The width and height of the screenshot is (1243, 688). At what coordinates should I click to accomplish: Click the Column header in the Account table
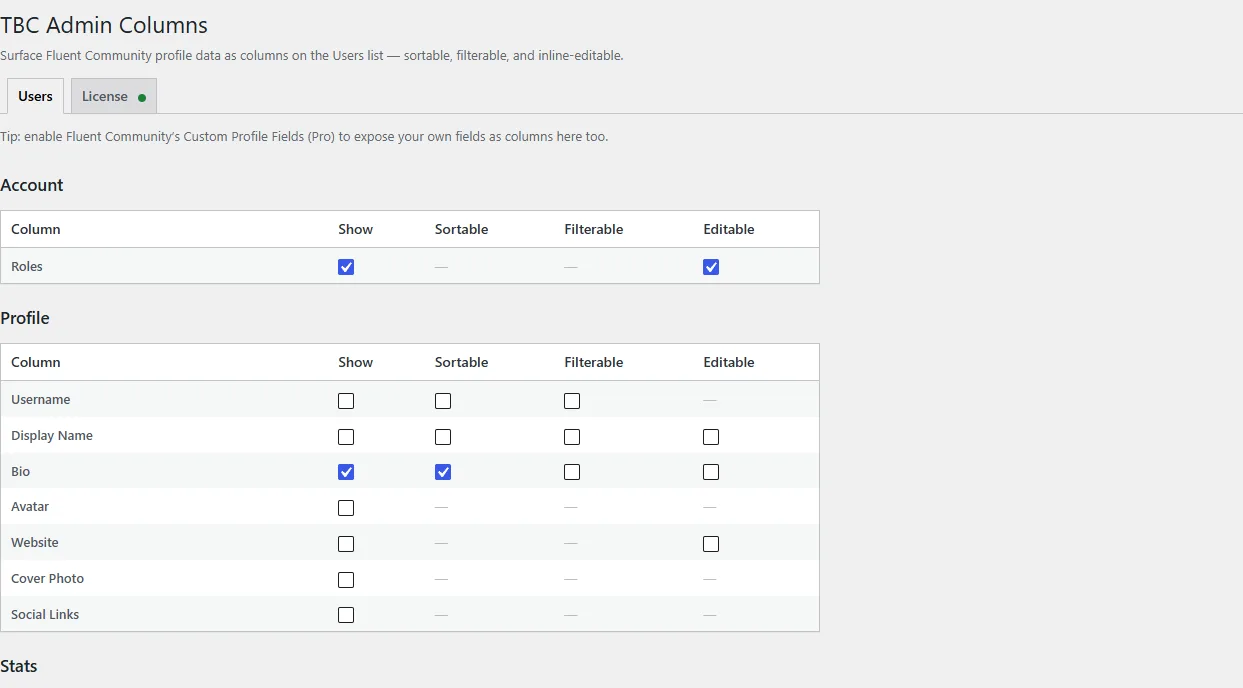pos(36,229)
